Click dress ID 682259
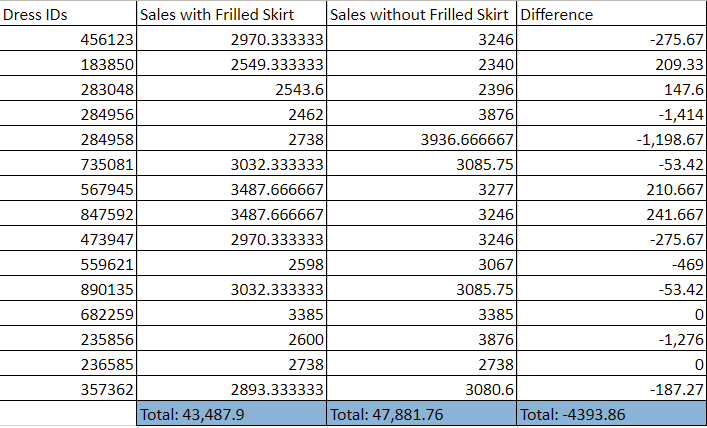This screenshot has height=428, width=707. [x=68, y=314]
